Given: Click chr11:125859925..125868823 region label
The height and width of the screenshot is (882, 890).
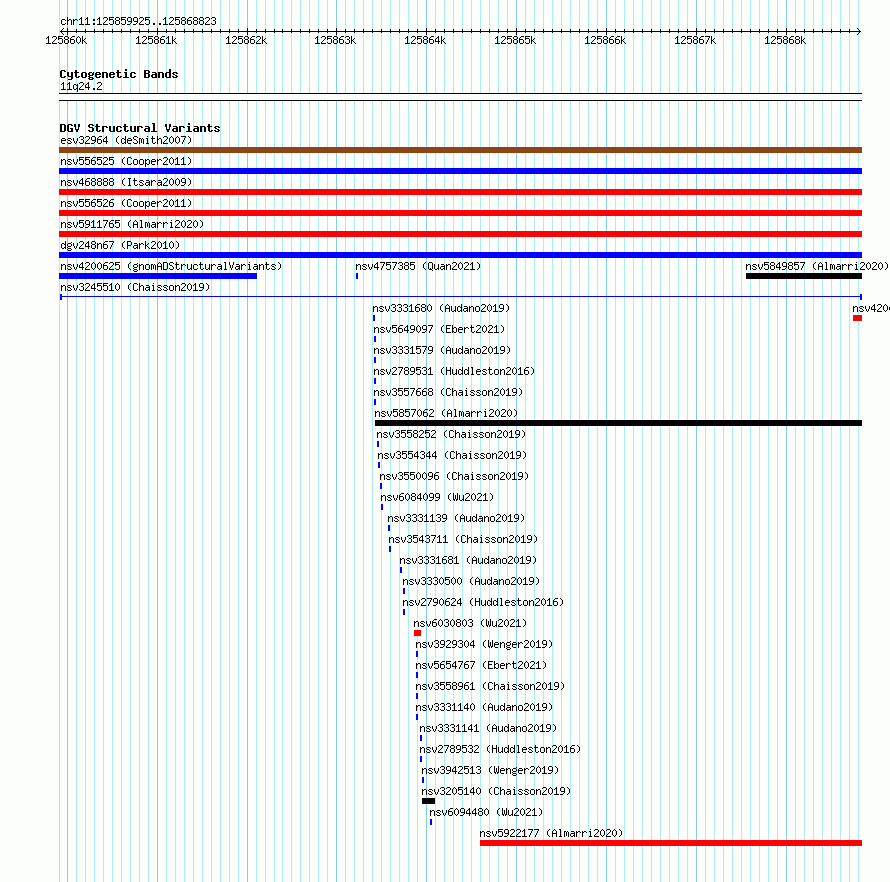Looking at the screenshot, I should pyautogui.click(x=138, y=21).
